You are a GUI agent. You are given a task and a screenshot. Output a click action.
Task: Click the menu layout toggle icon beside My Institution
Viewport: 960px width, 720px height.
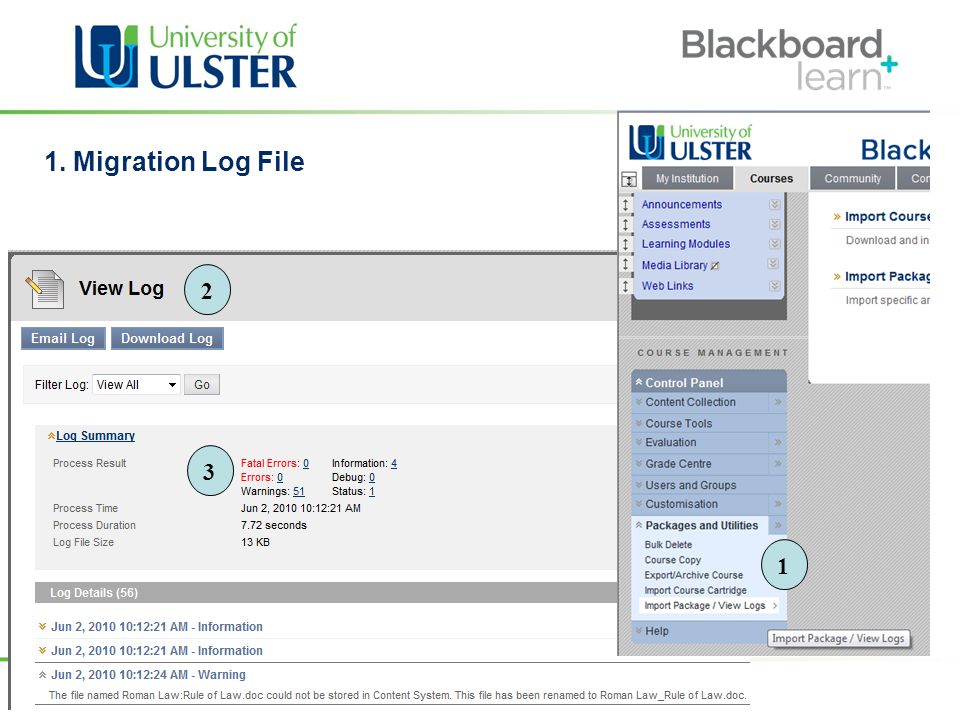tap(629, 179)
